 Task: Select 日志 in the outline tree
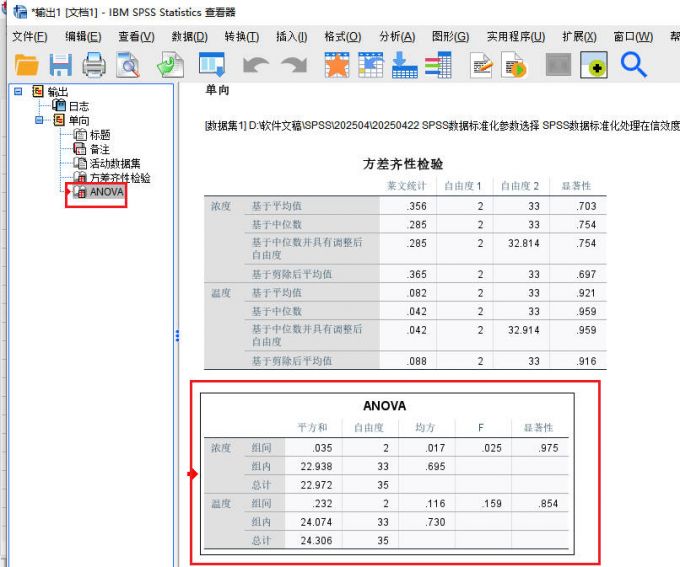click(x=78, y=106)
